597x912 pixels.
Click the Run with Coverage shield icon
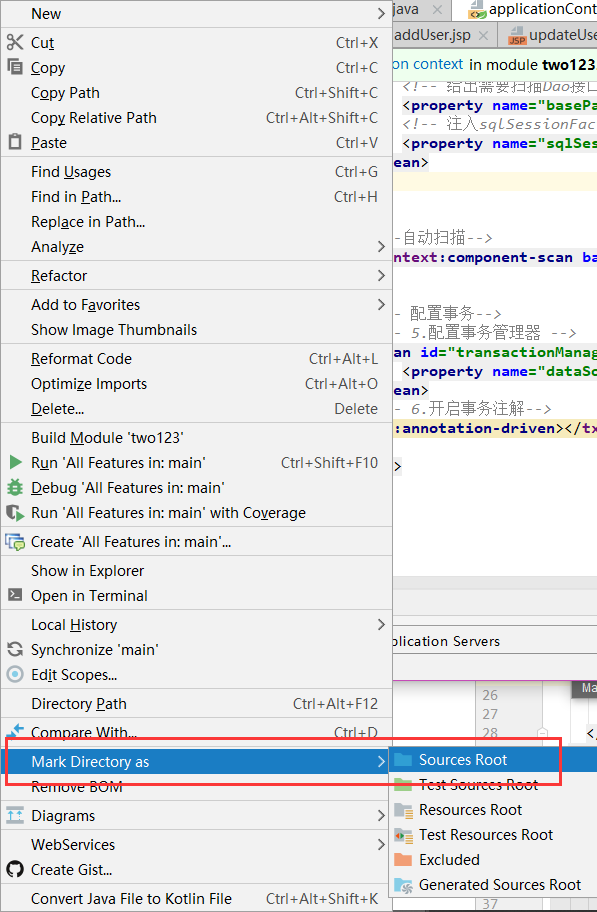point(15,512)
